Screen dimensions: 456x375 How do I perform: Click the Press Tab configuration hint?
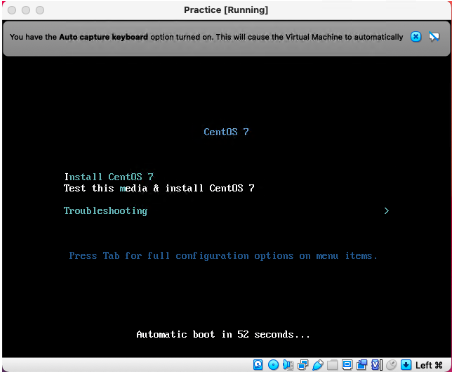223,256
